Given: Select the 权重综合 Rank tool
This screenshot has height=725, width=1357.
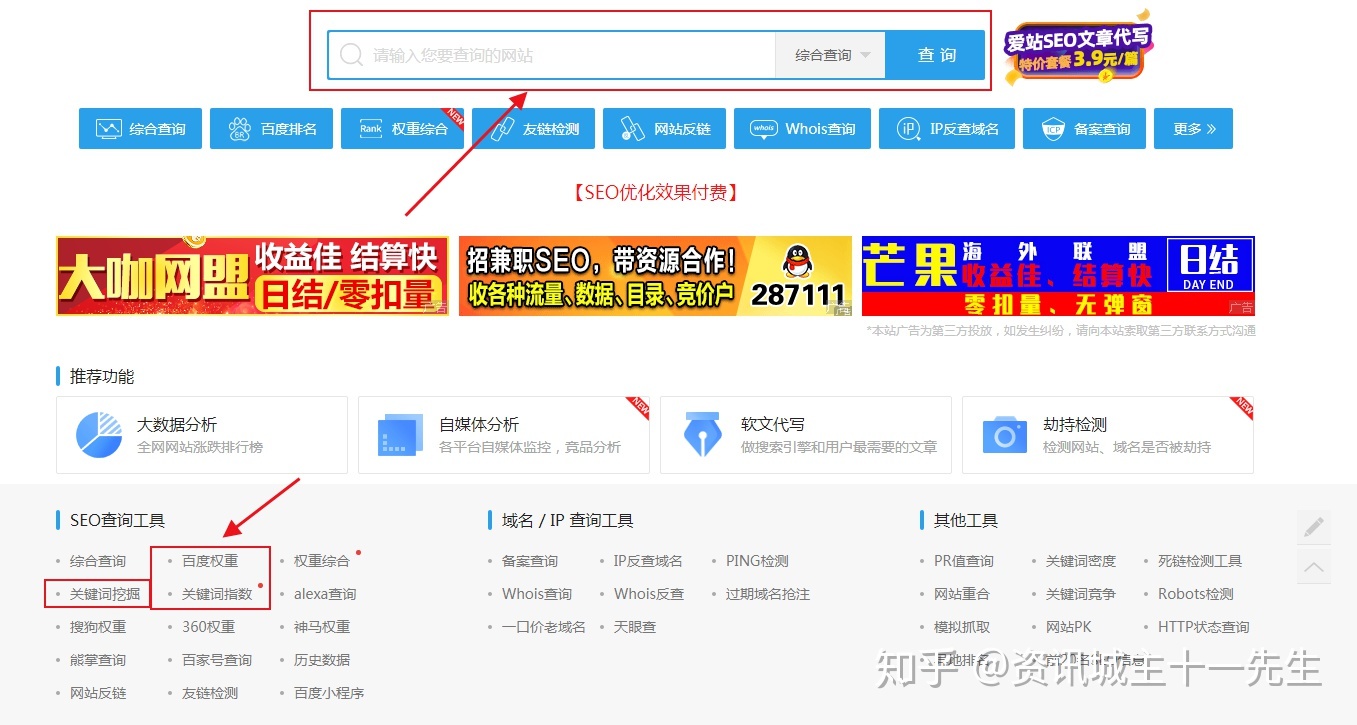Looking at the screenshot, I should [x=402, y=128].
